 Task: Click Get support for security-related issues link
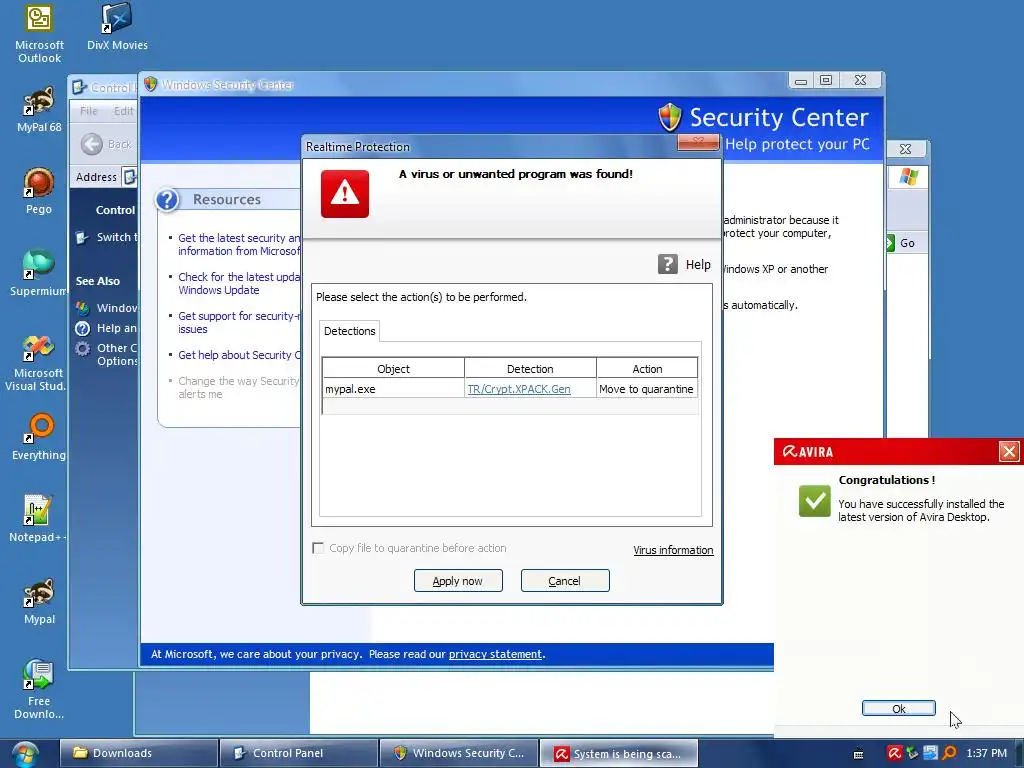pyautogui.click(x=238, y=323)
